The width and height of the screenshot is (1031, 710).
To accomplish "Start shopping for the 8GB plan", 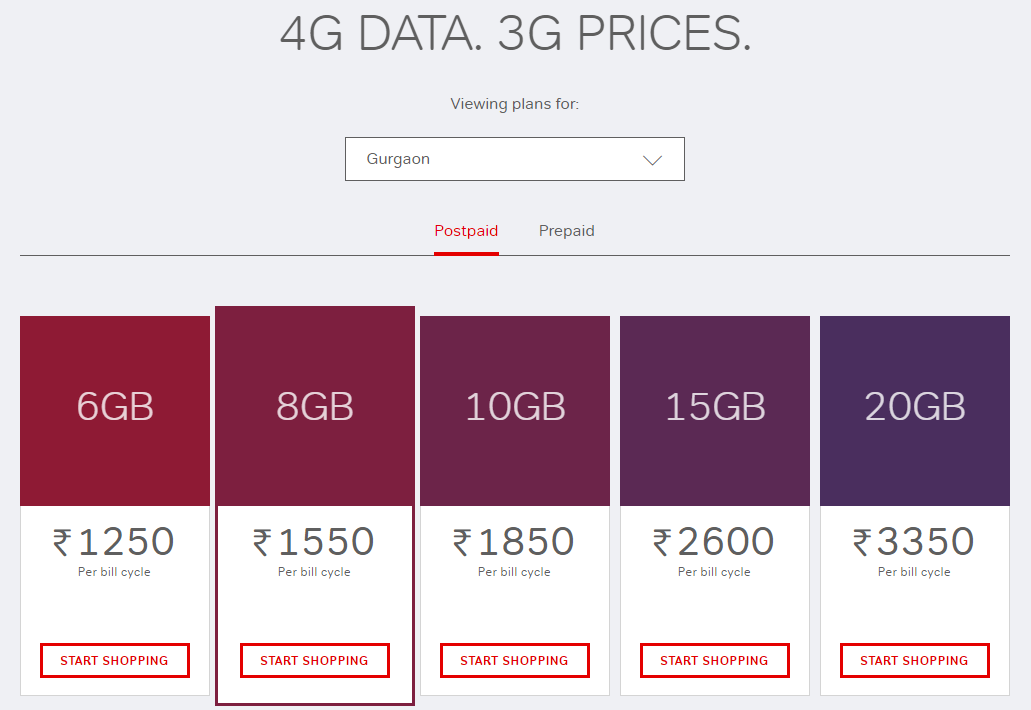I will click(315, 660).
